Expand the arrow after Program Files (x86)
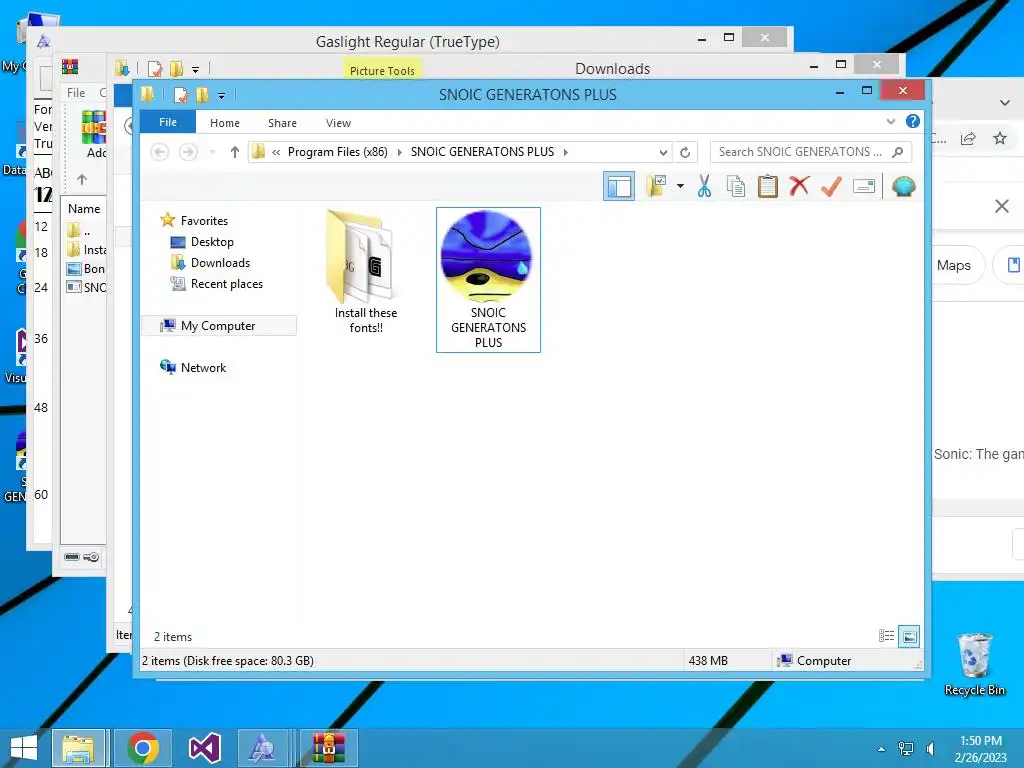1024x768 pixels. (399, 152)
